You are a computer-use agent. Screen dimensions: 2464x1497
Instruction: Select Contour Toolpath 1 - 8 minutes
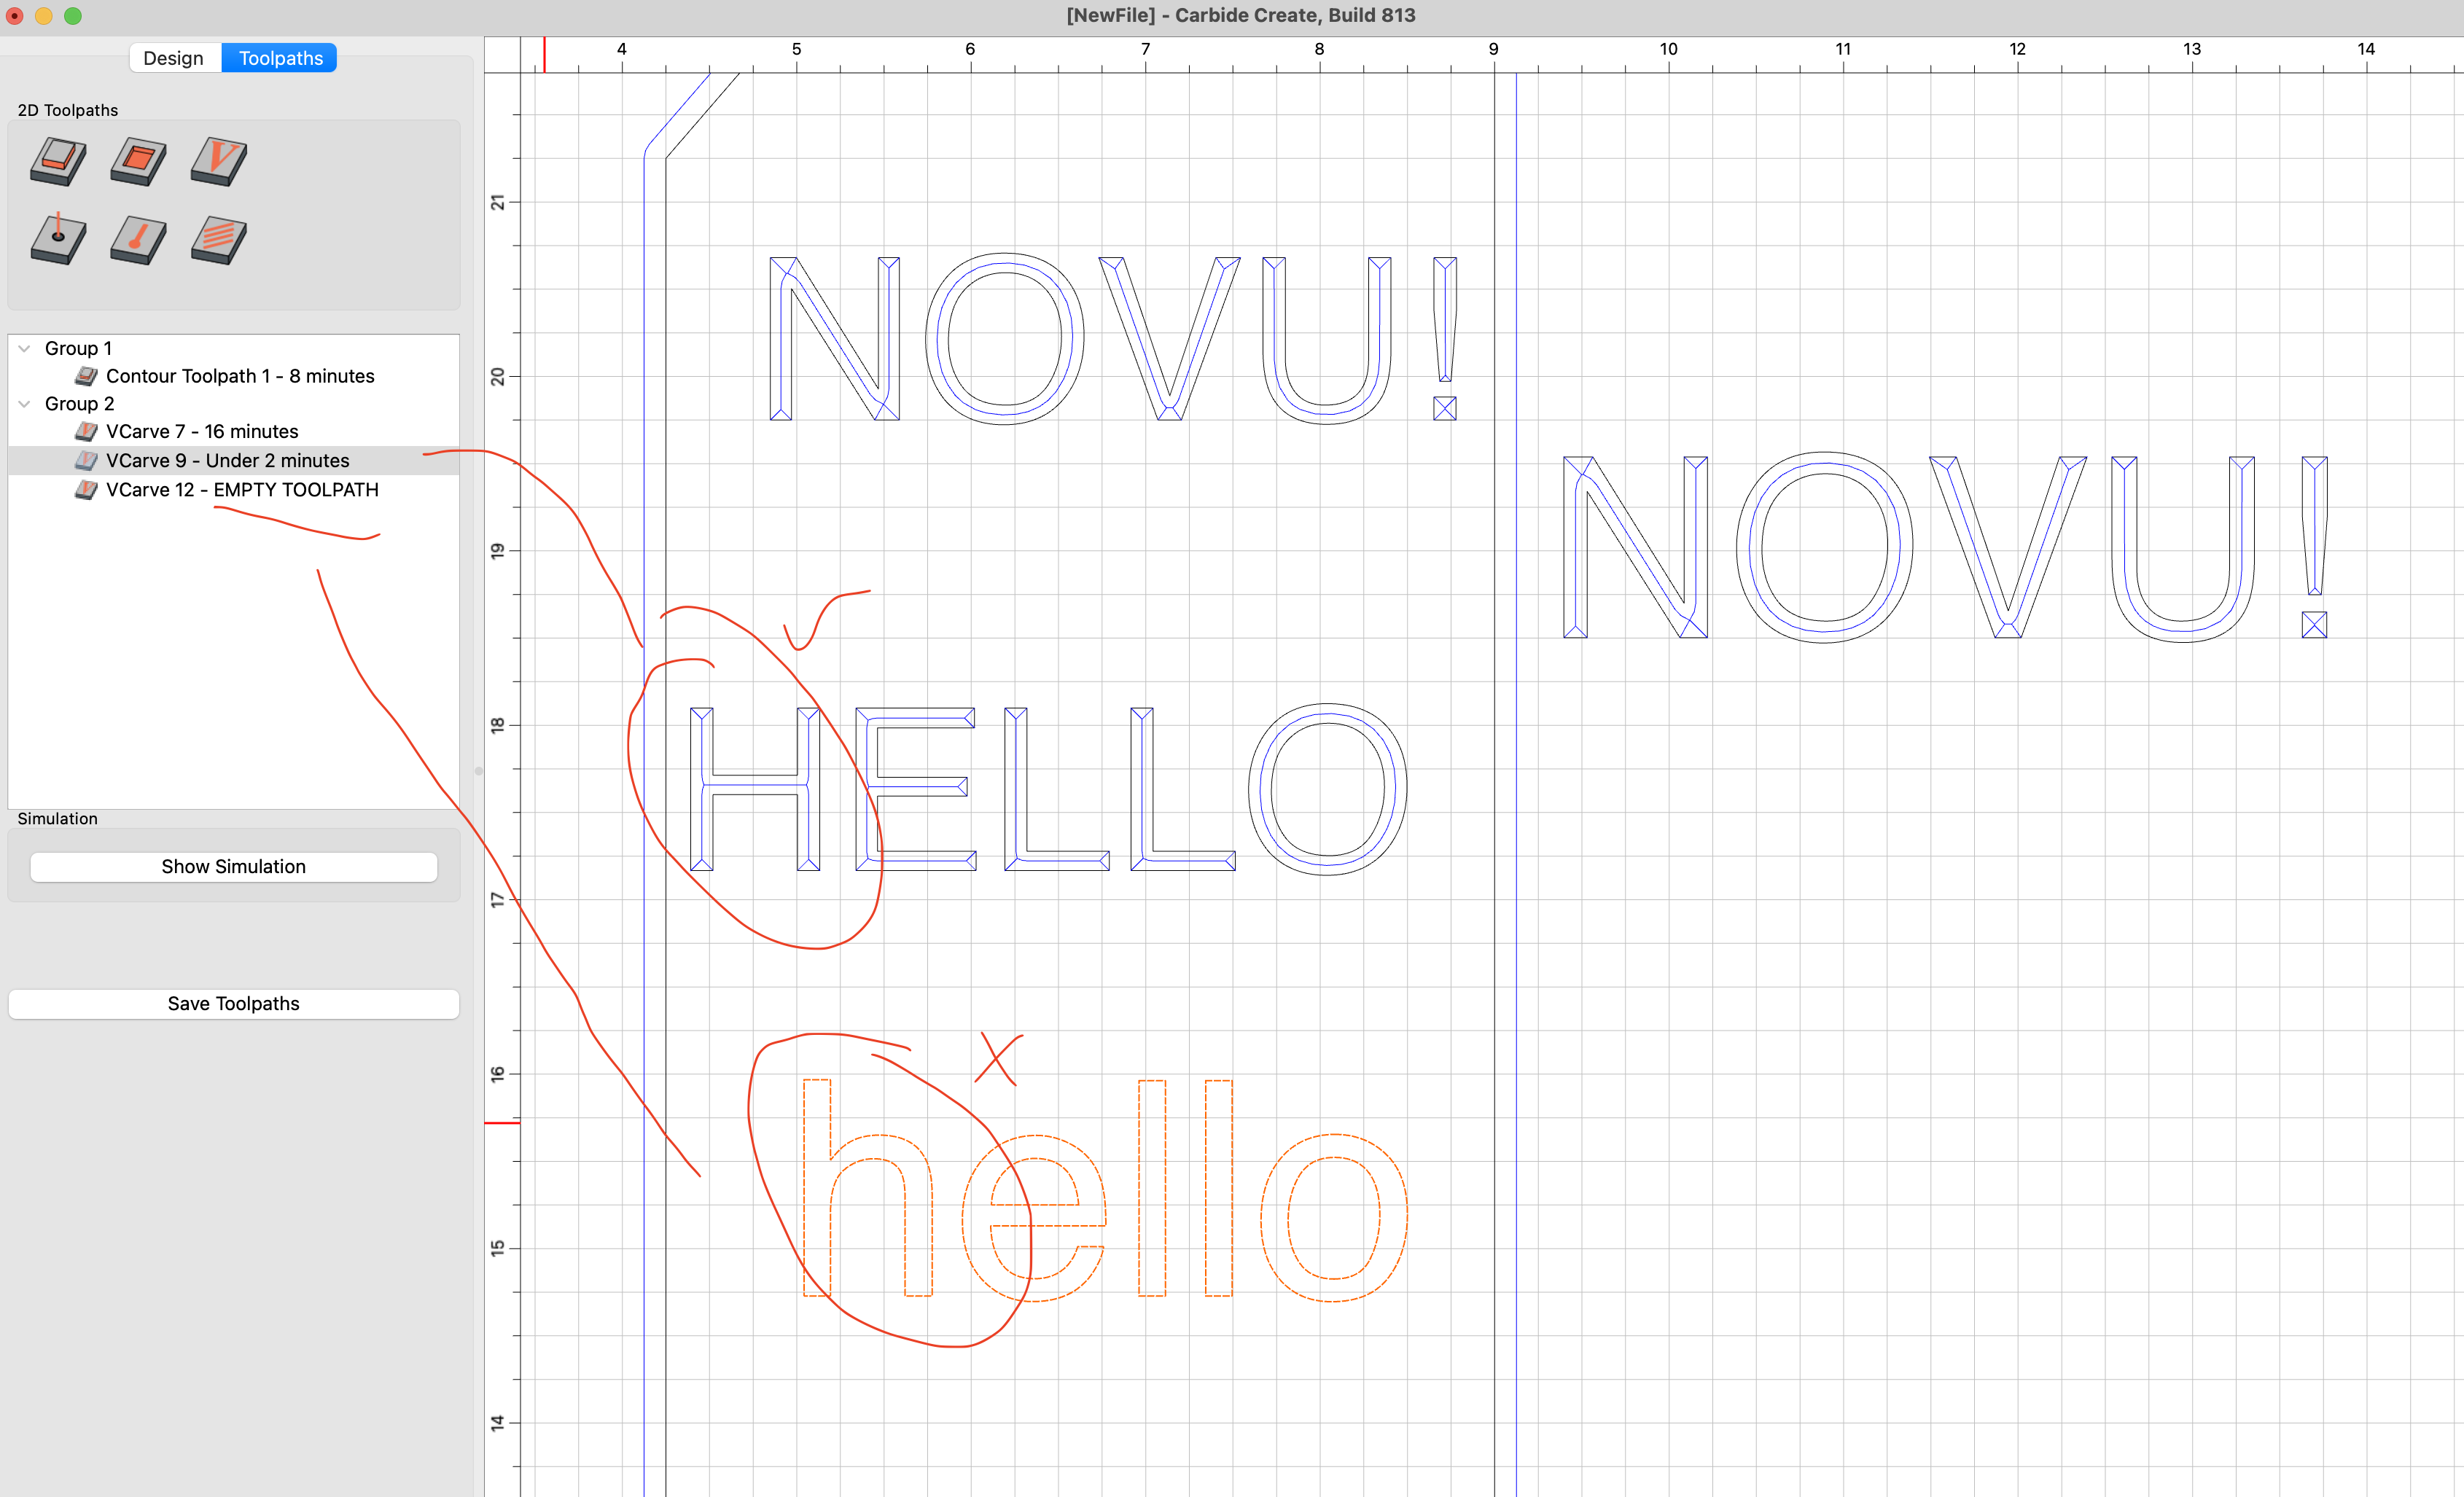pos(240,376)
